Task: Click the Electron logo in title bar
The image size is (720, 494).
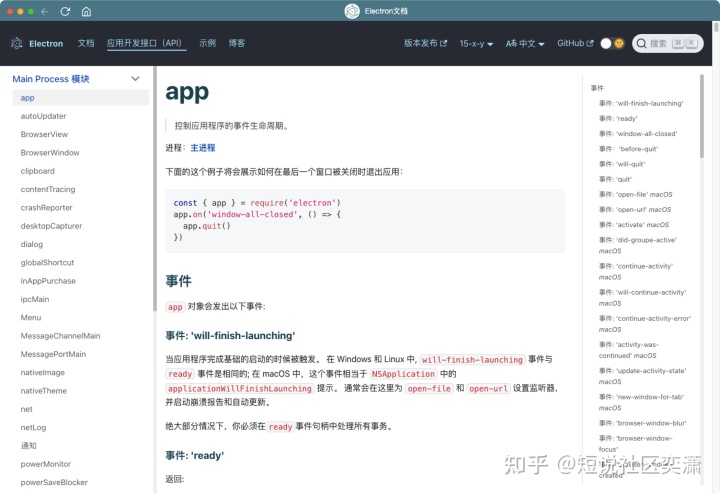Action: pyautogui.click(x=352, y=11)
